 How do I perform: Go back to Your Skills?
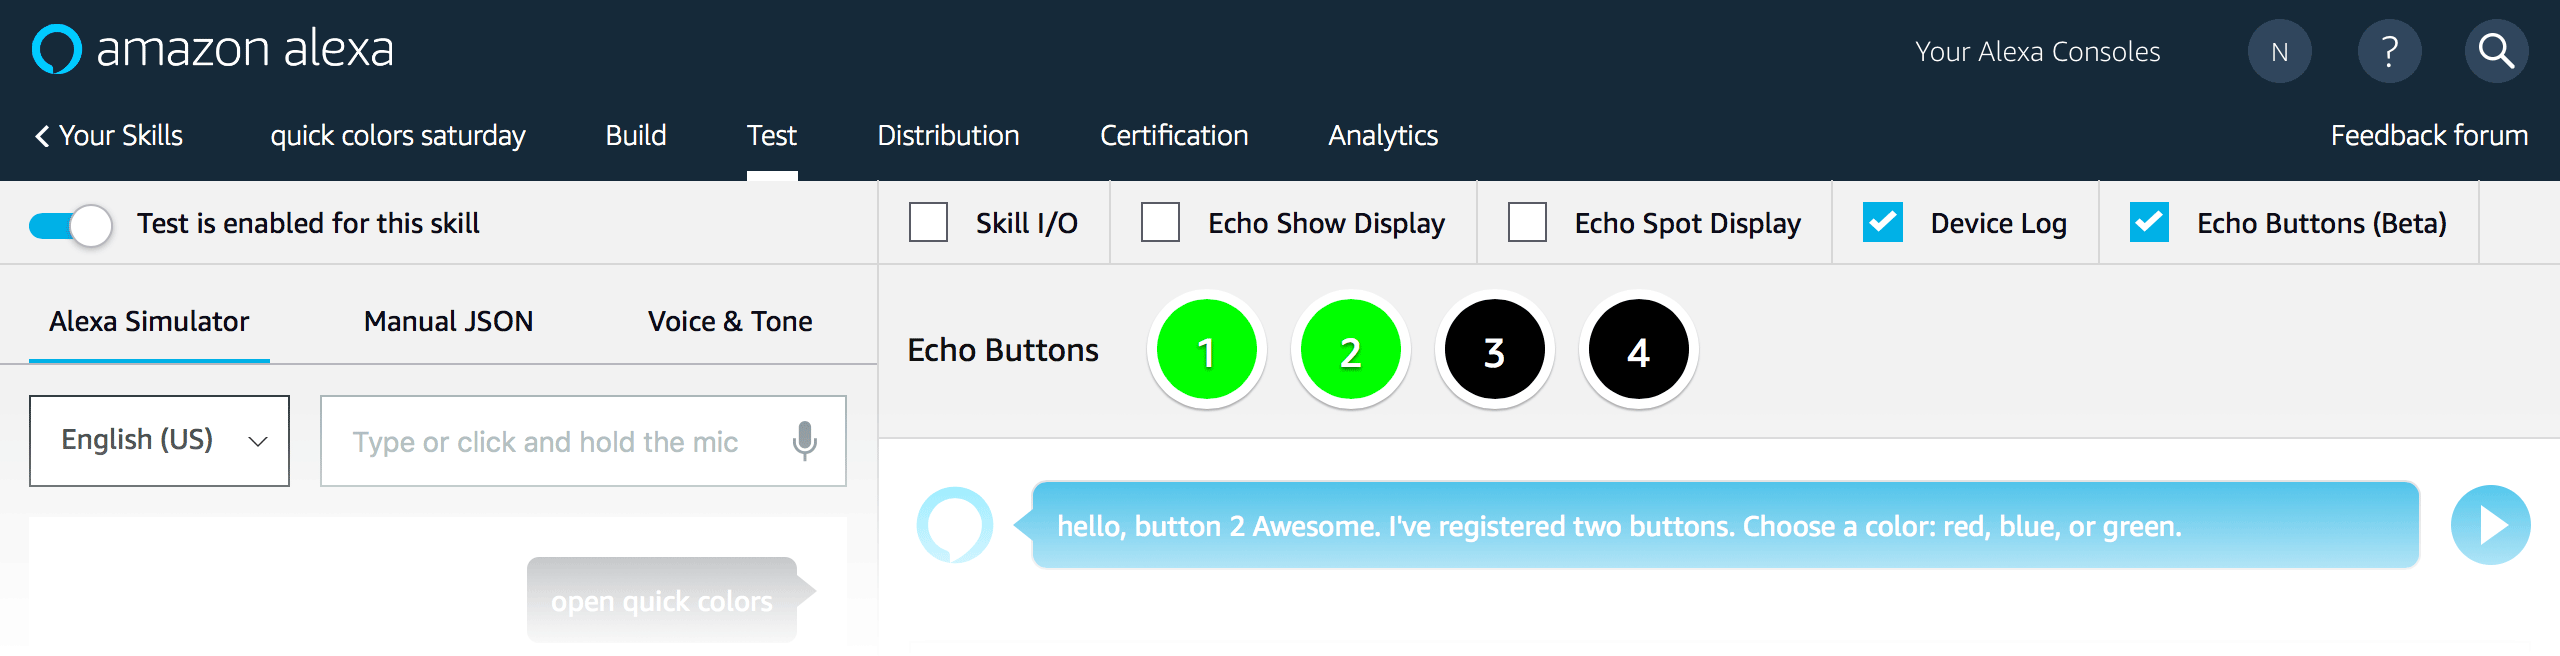[109, 135]
